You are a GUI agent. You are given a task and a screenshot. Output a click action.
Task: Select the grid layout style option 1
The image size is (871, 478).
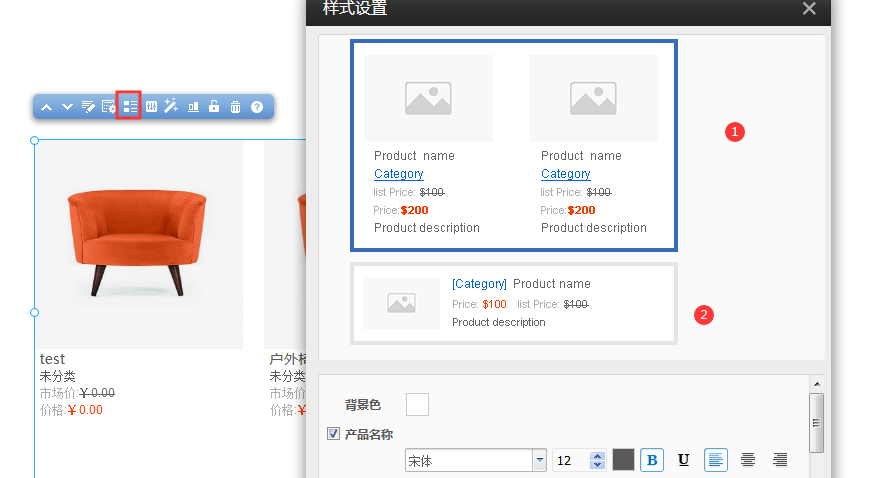[x=514, y=145]
